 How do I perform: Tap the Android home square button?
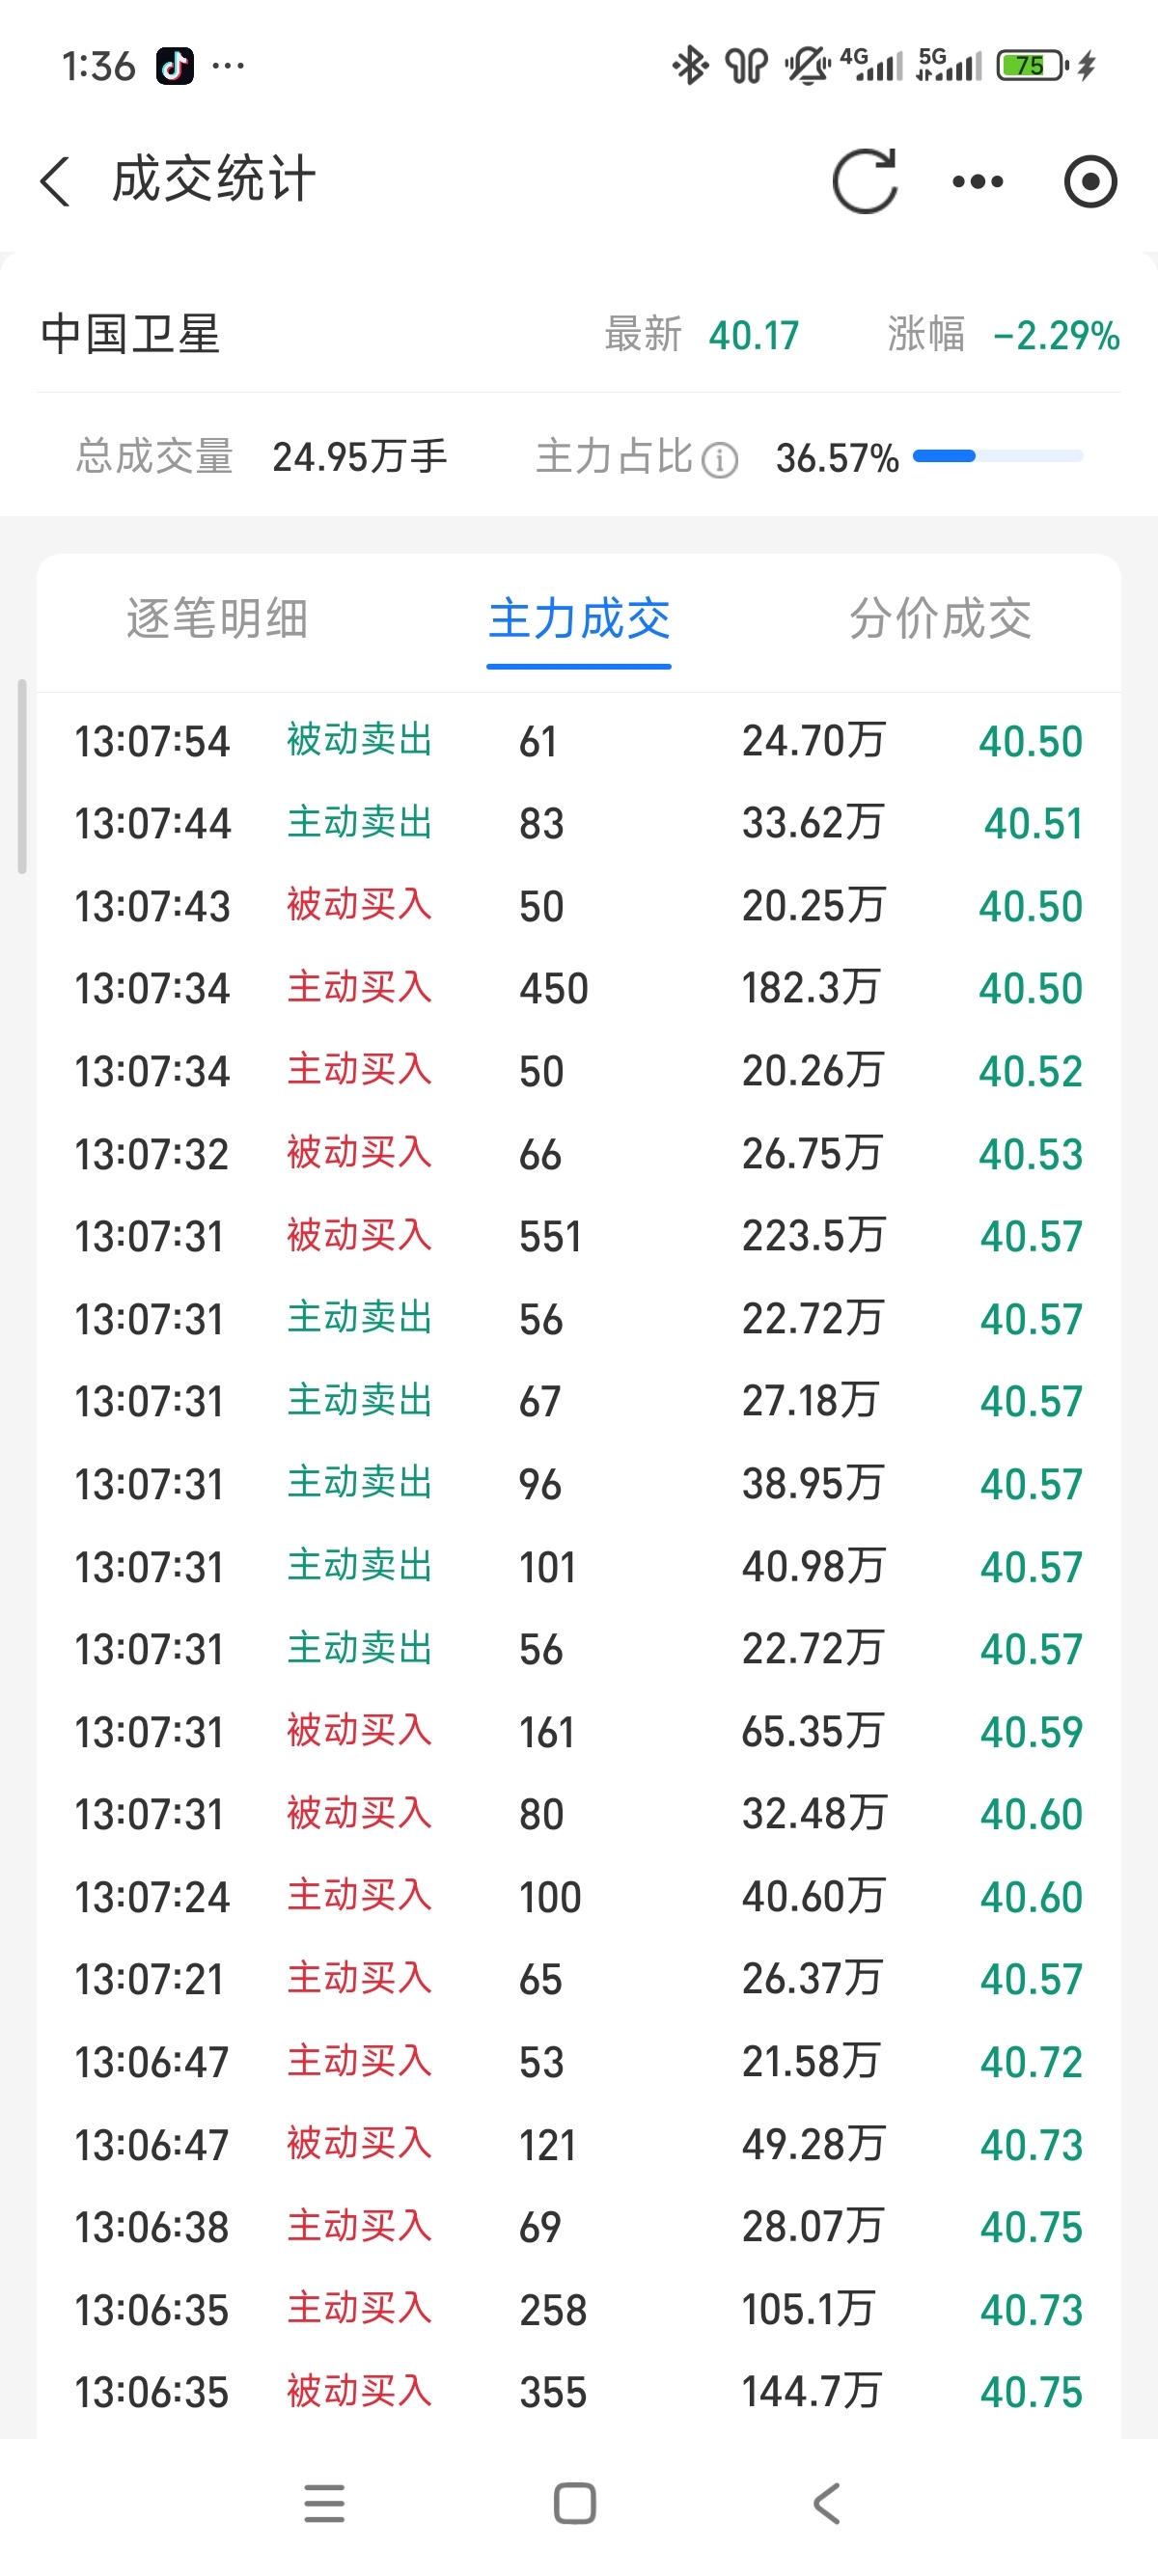point(575,2503)
